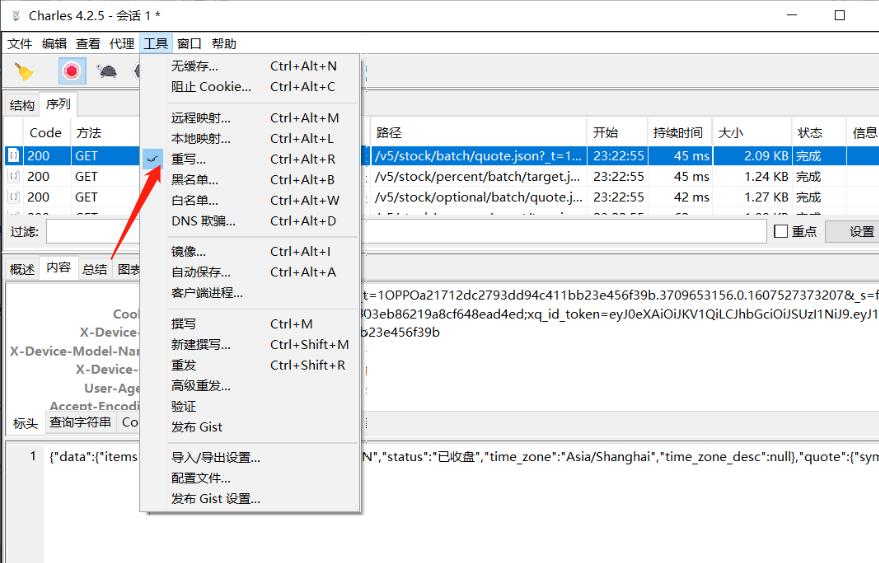Open the 查看 menu

(x=88, y=44)
